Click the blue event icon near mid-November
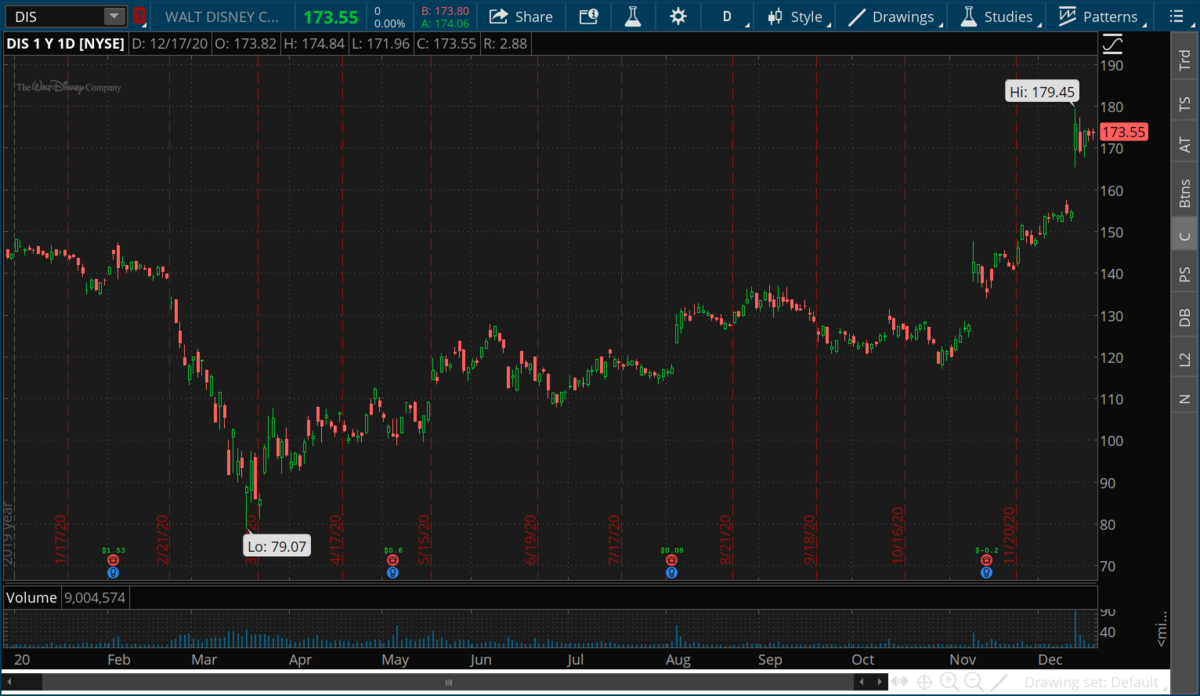1200x696 pixels. point(987,573)
